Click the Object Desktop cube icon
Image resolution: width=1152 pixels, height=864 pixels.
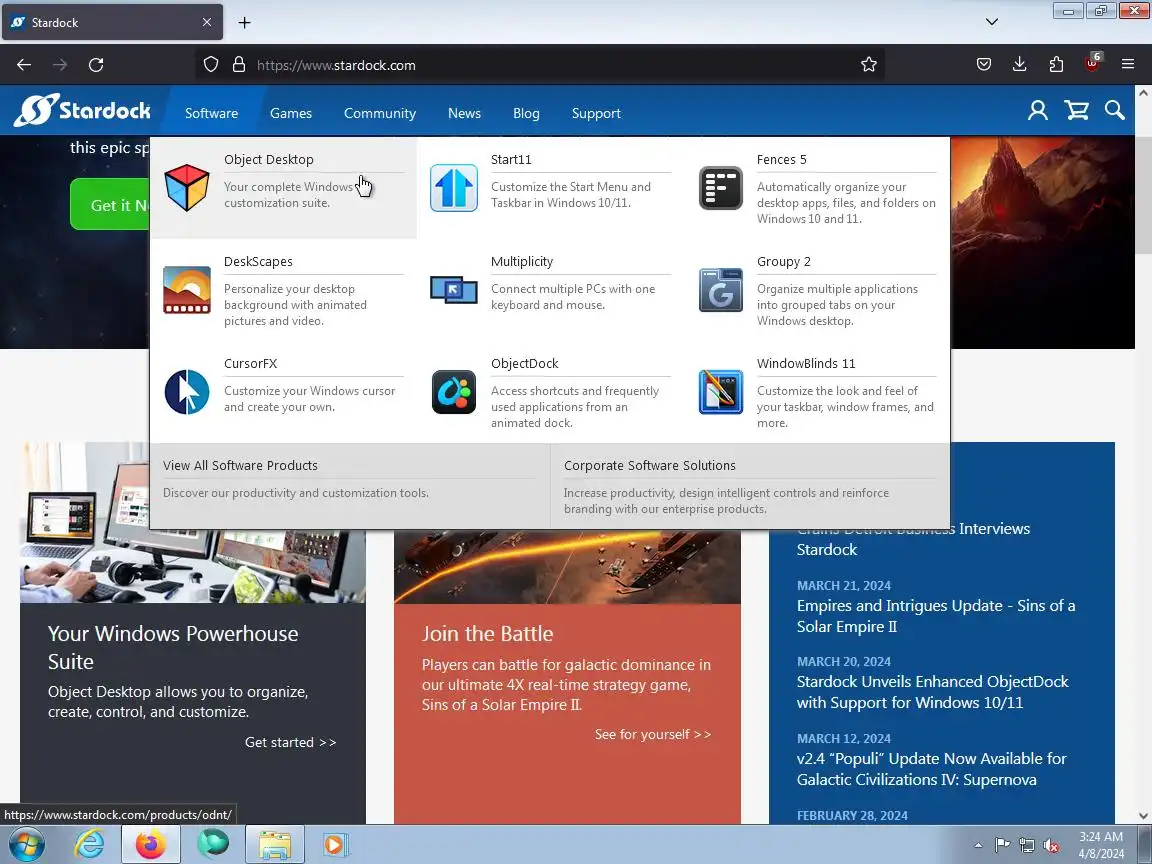pyautogui.click(x=187, y=188)
